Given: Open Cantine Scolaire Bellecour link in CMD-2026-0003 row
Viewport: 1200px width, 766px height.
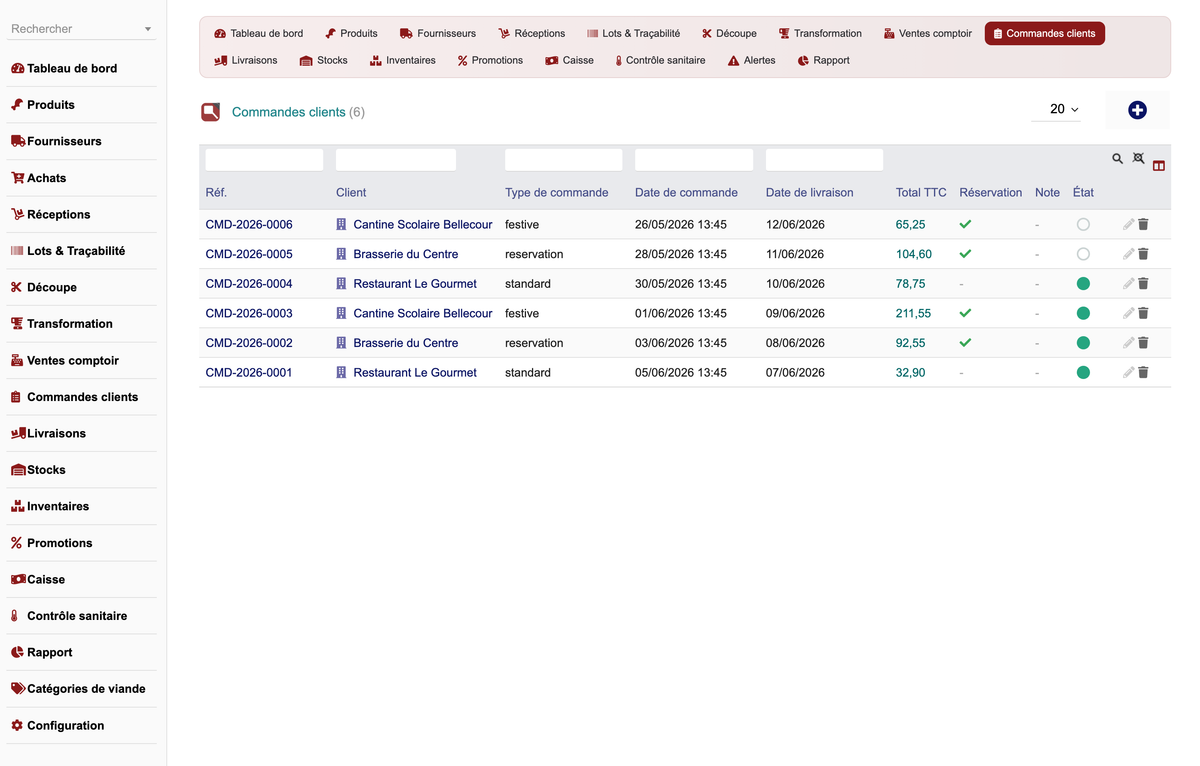Looking at the screenshot, I should [423, 313].
